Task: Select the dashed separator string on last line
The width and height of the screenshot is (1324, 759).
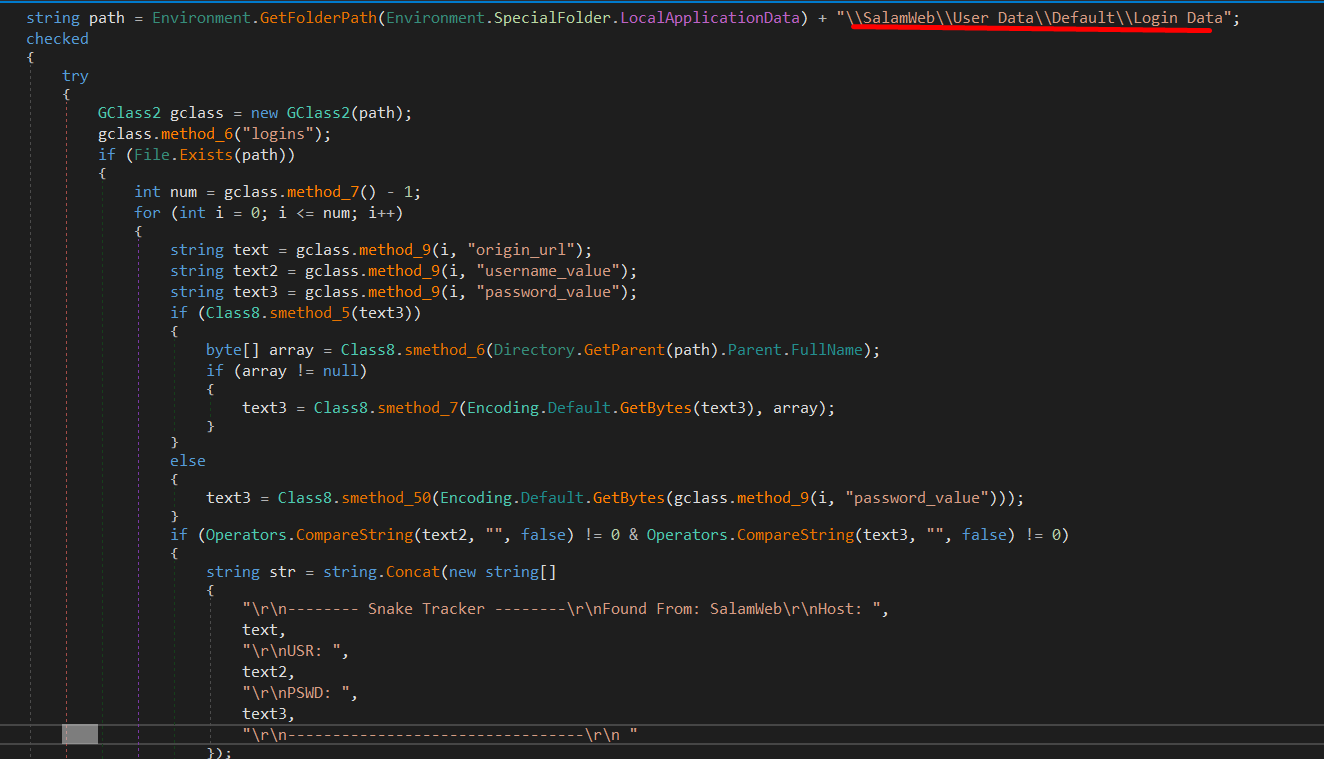Action: click(x=440, y=735)
